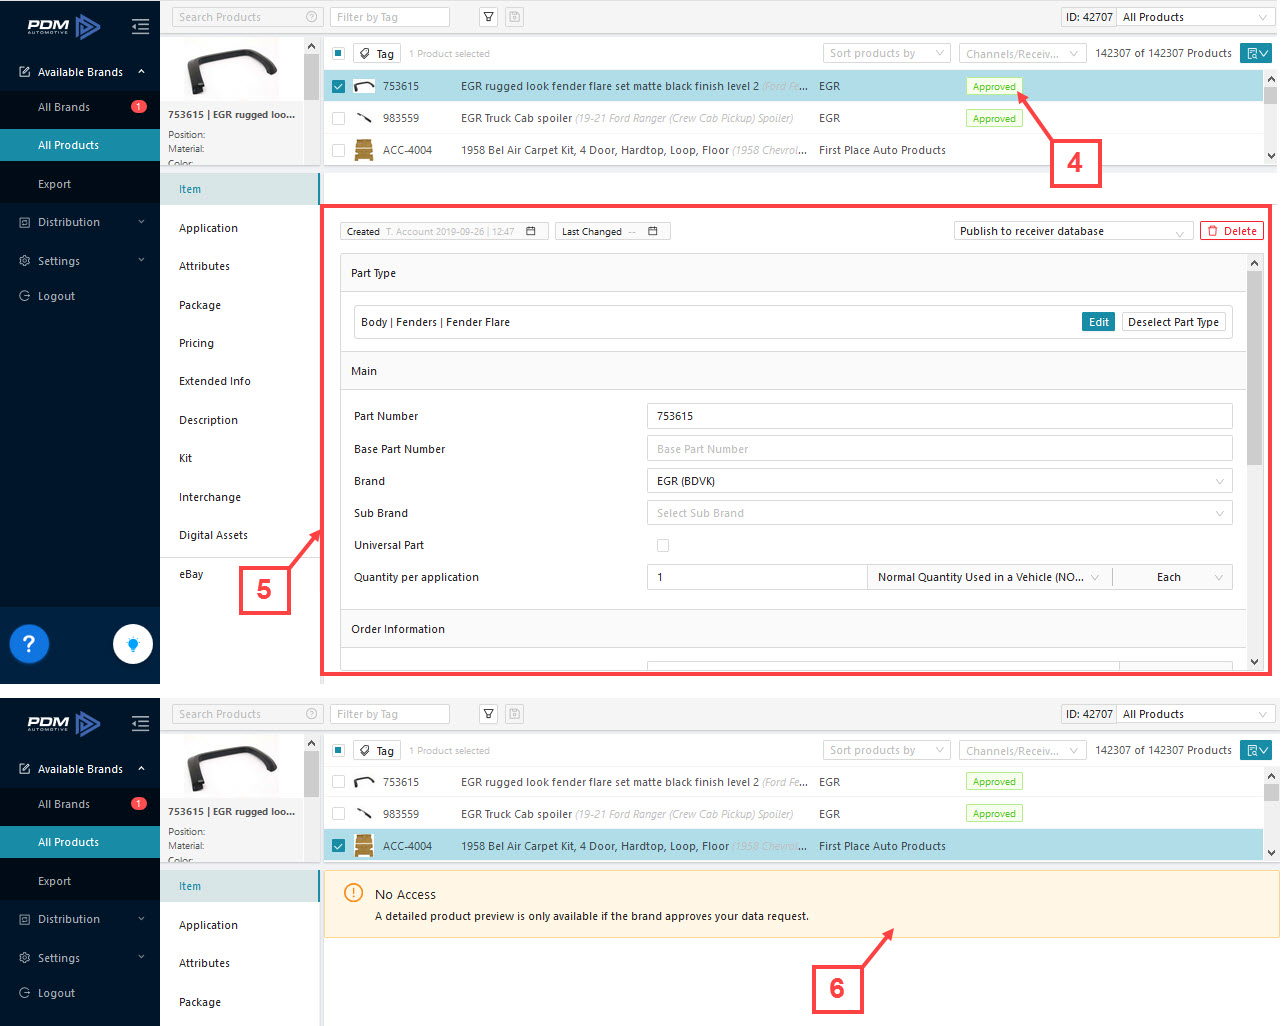Image resolution: width=1281 pixels, height=1026 pixels.
Task: Open search help icon in lower Search Products field
Action: (311, 714)
